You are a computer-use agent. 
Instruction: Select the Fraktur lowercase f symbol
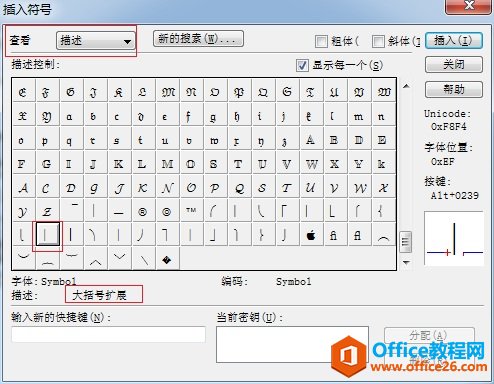click(188, 116)
